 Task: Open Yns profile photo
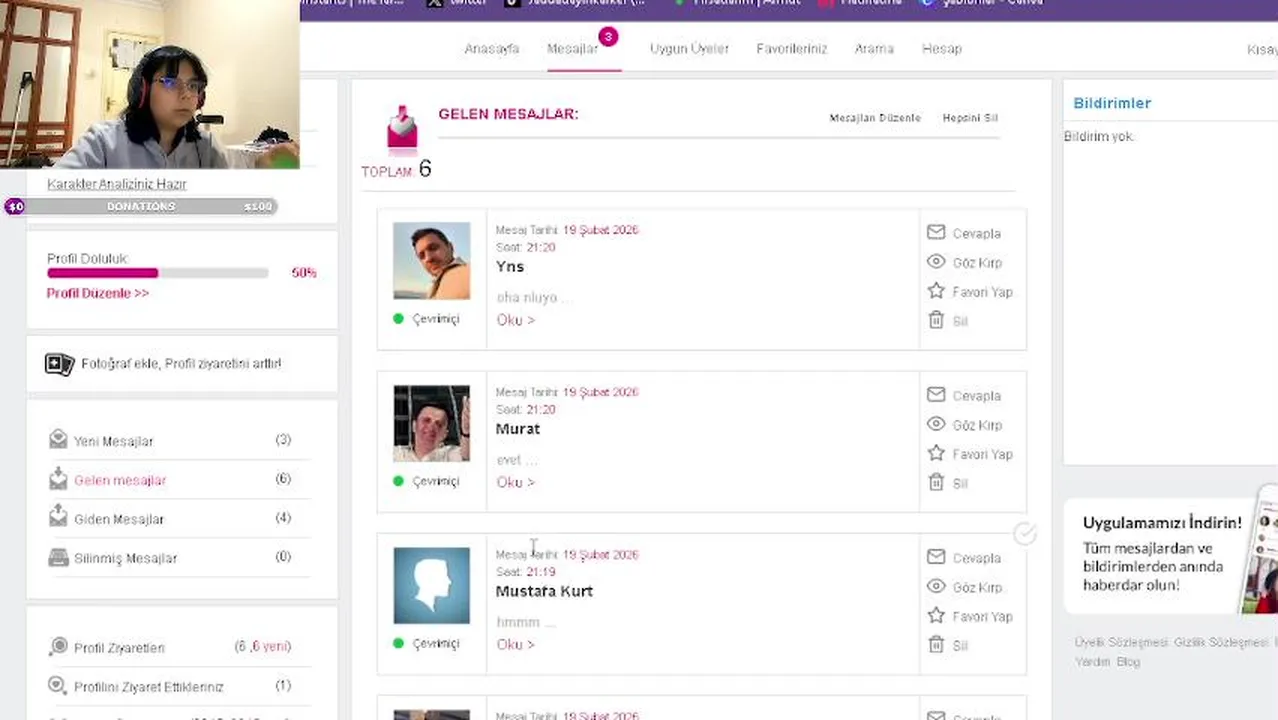pyautogui.click(x=431, y=261)
